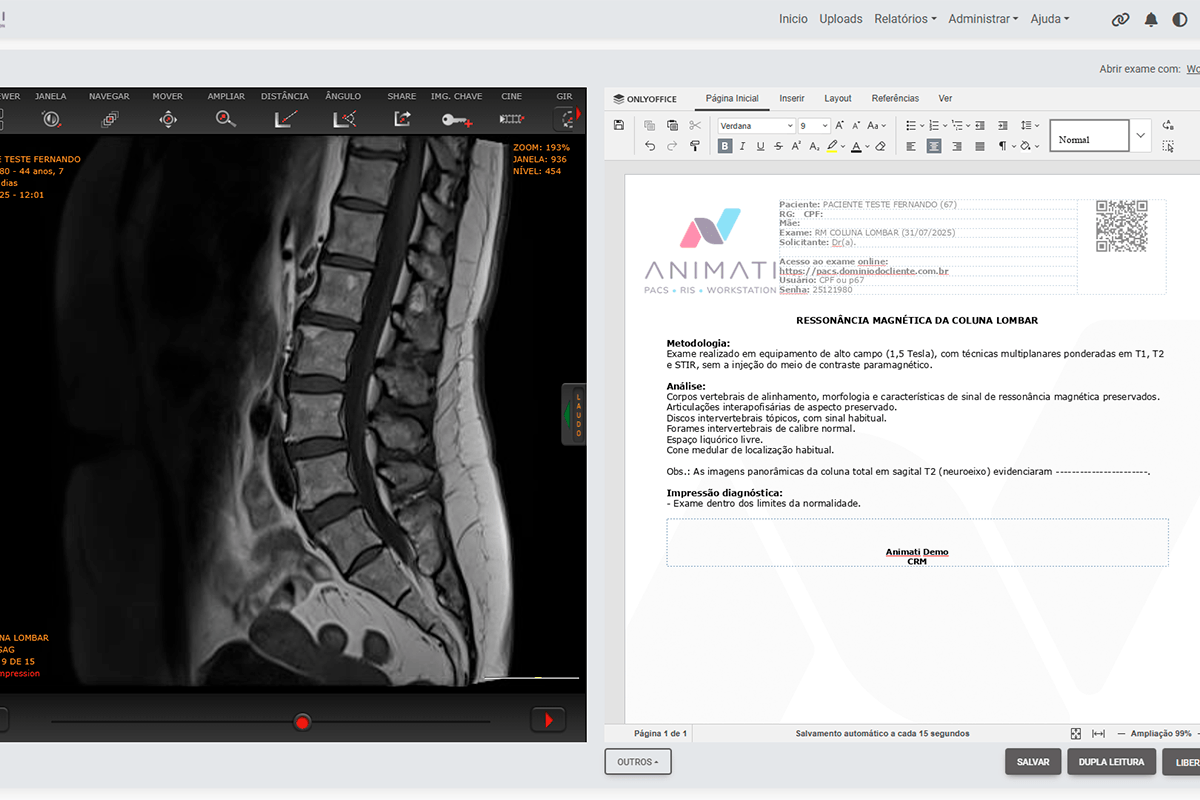Expand the paragraph styles gallery arrow
Screen dimensions: 1200x800
click(1140, 135)
